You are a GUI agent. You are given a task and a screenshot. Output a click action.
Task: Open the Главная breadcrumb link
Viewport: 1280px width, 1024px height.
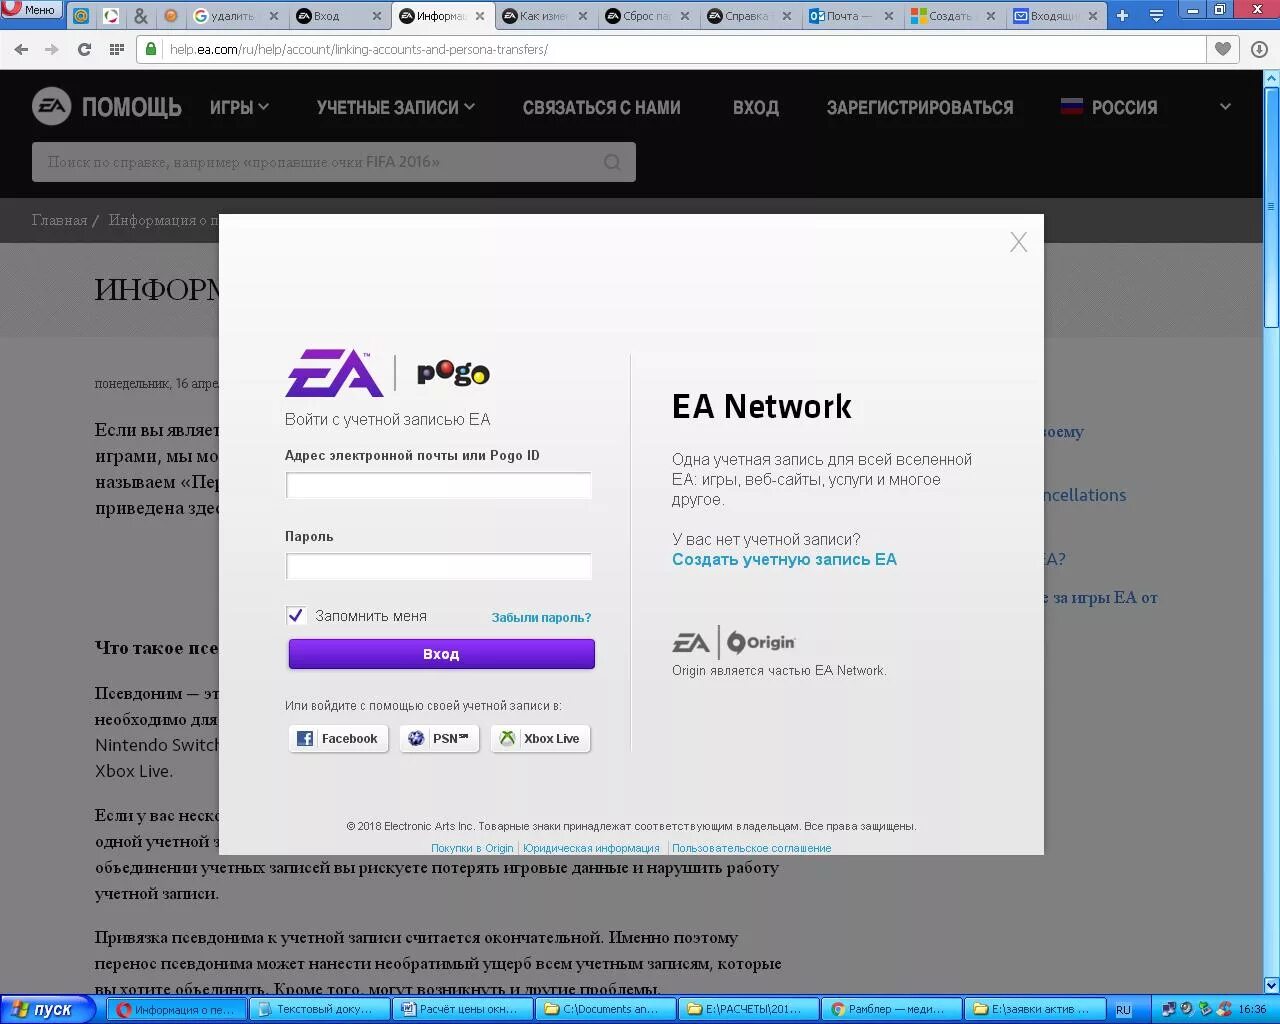59,220
